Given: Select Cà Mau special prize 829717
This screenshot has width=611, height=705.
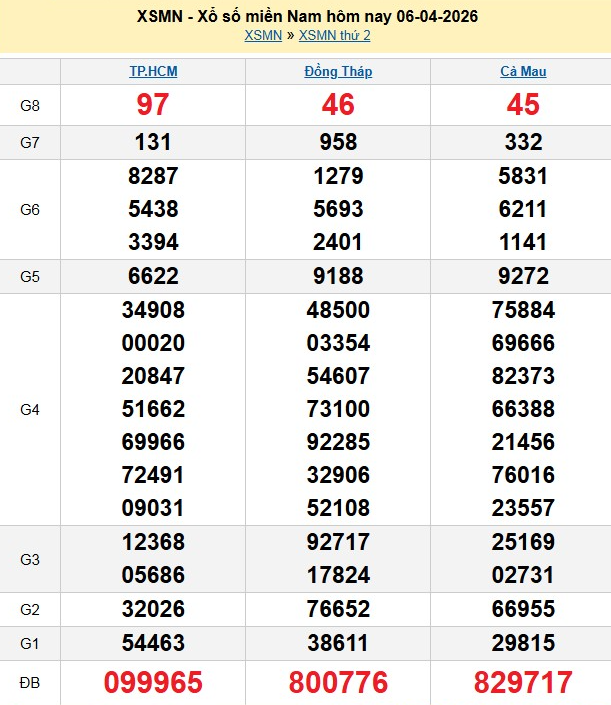Looking at the screenshot, I should 523,682.
